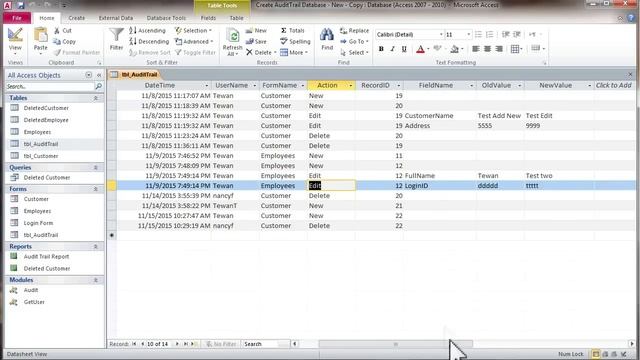Click the No Filter indicator button
This screenshot has width=640, height=360.
click(x=221, y=344)
